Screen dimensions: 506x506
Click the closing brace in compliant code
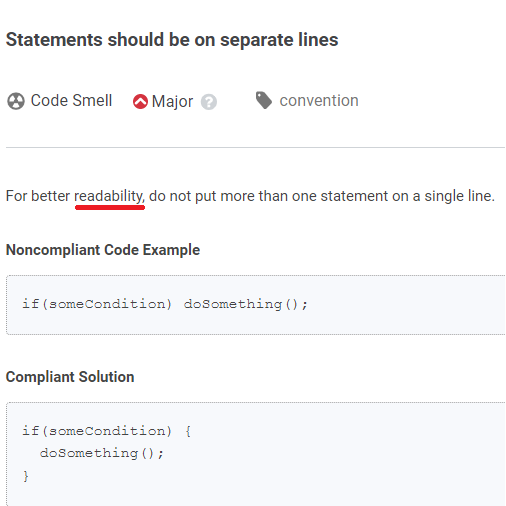pyautogui.click(x=26, y=476)
